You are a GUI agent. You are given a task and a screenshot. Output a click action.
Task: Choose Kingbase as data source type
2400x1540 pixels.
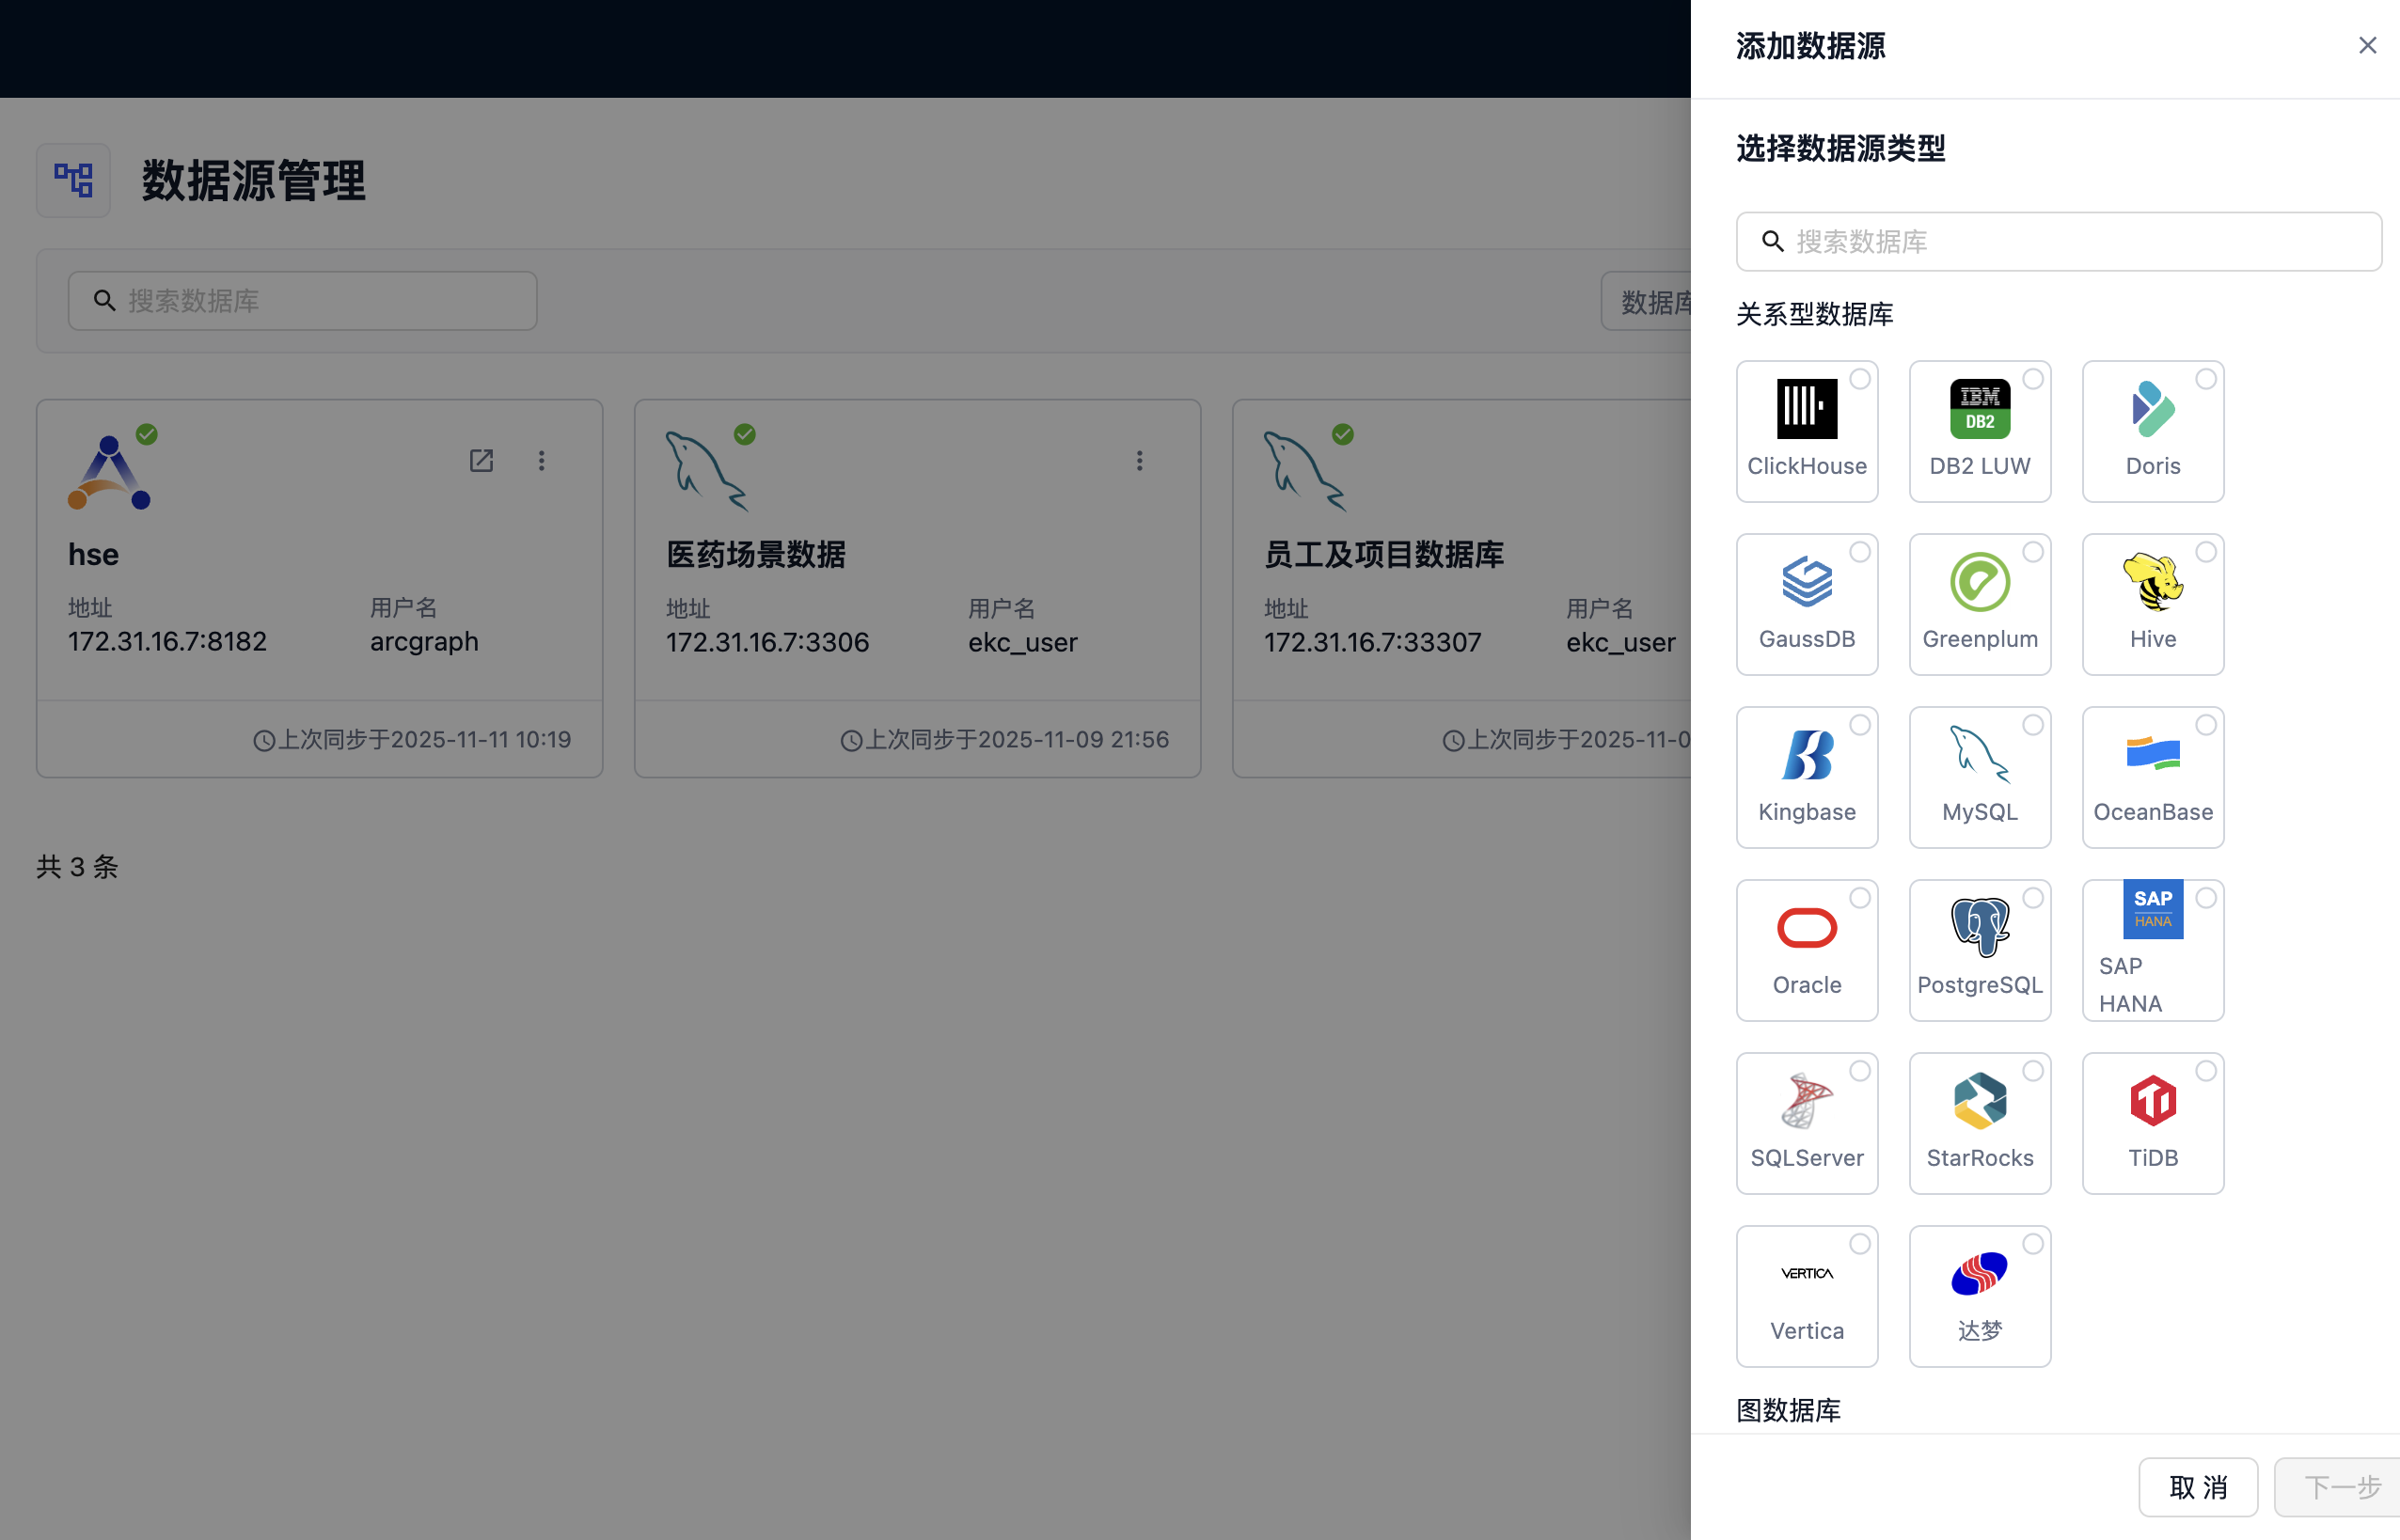click(1807, 776)
